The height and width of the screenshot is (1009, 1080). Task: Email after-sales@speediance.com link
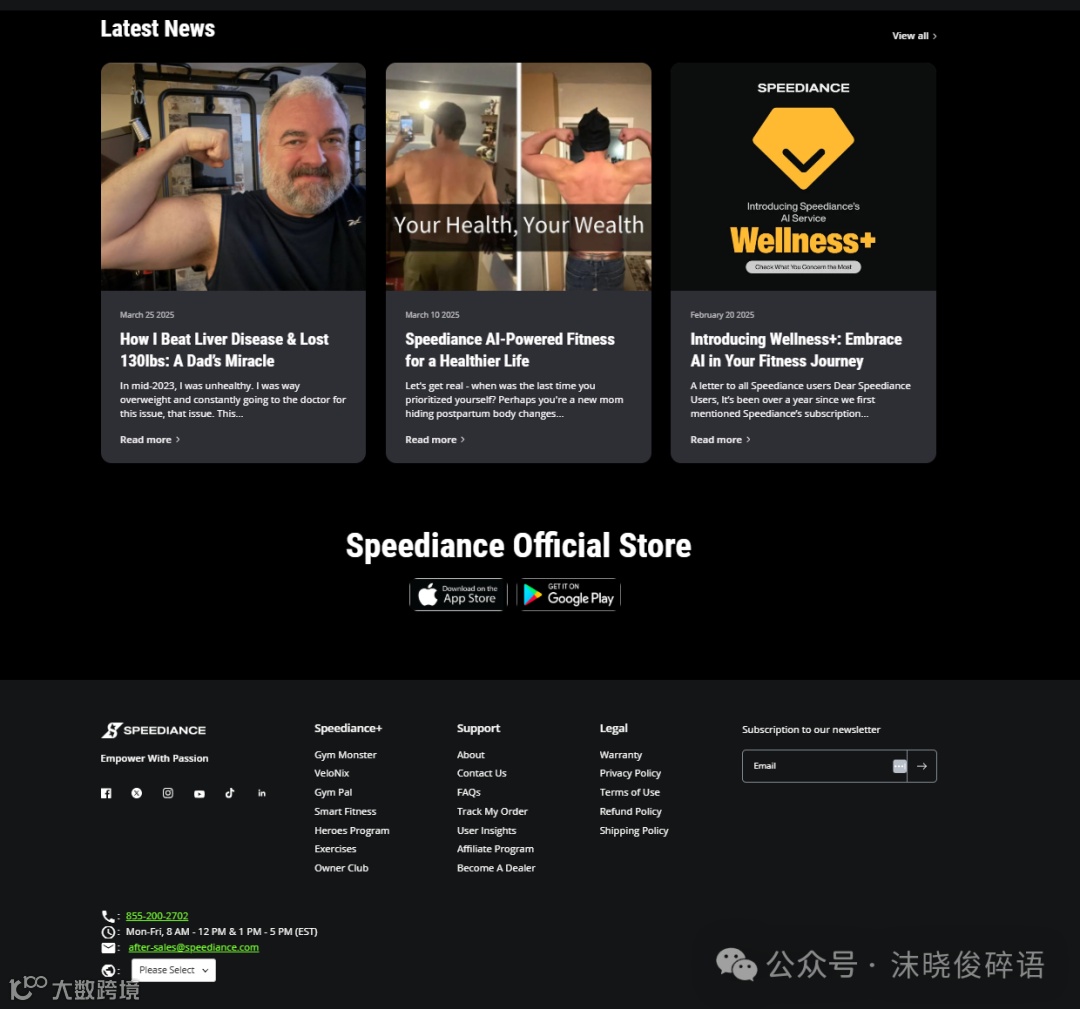(194, 948)
